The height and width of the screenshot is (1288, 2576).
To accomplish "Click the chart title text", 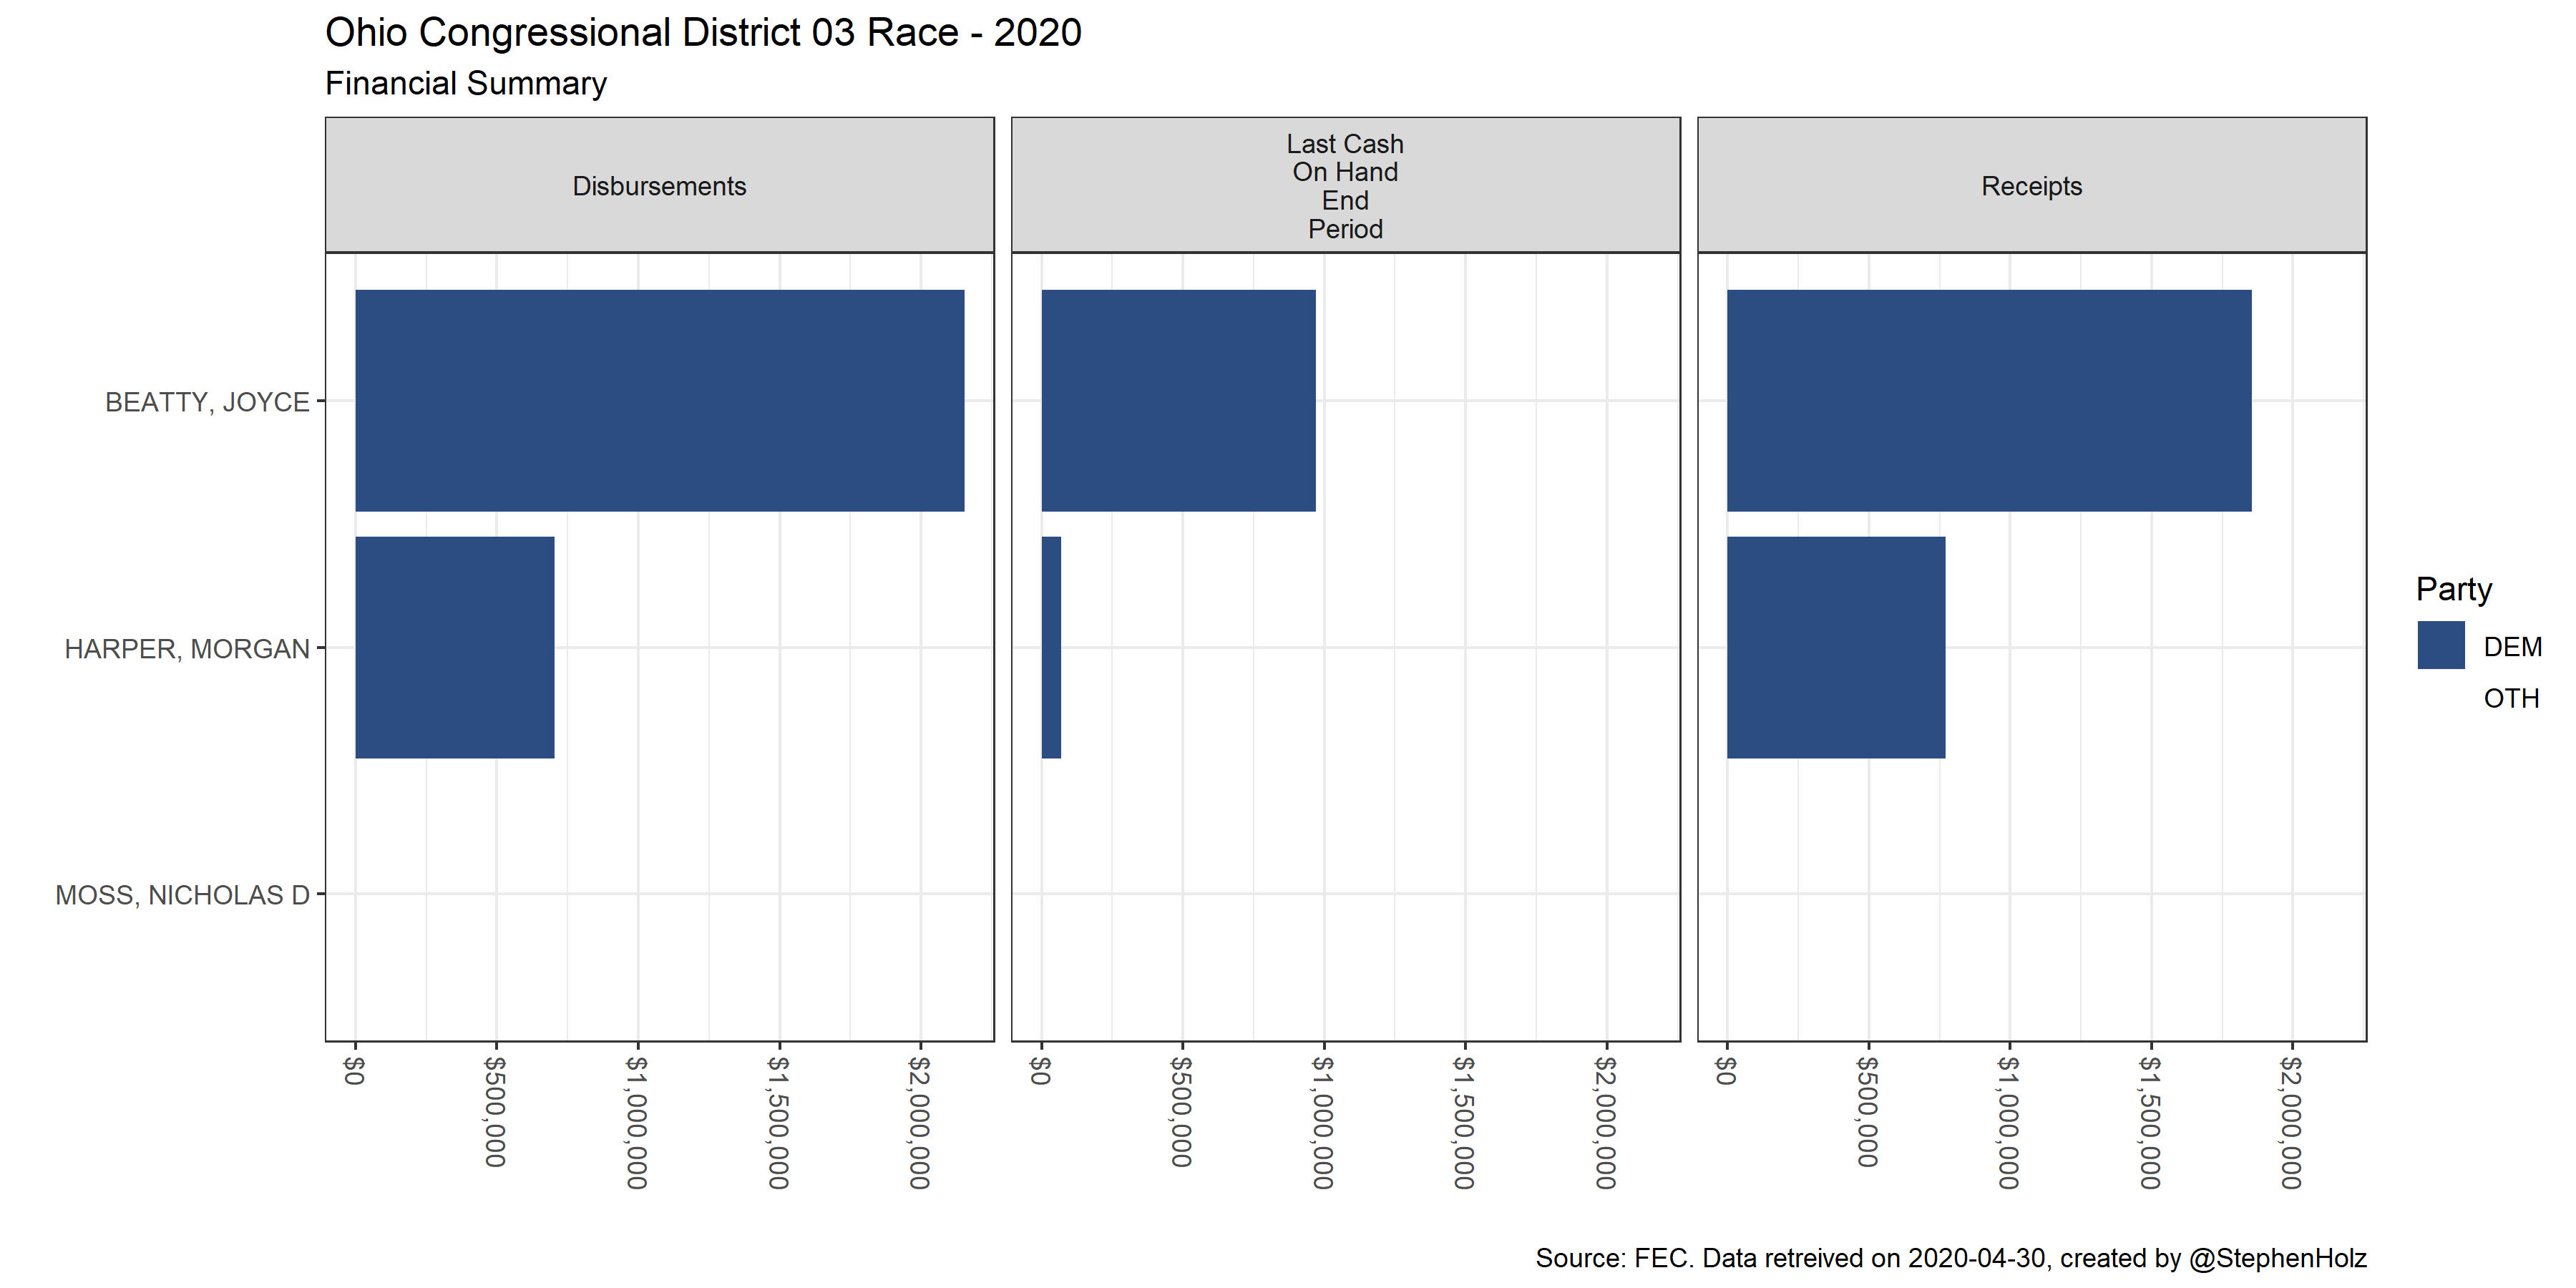I will (703, 33).
